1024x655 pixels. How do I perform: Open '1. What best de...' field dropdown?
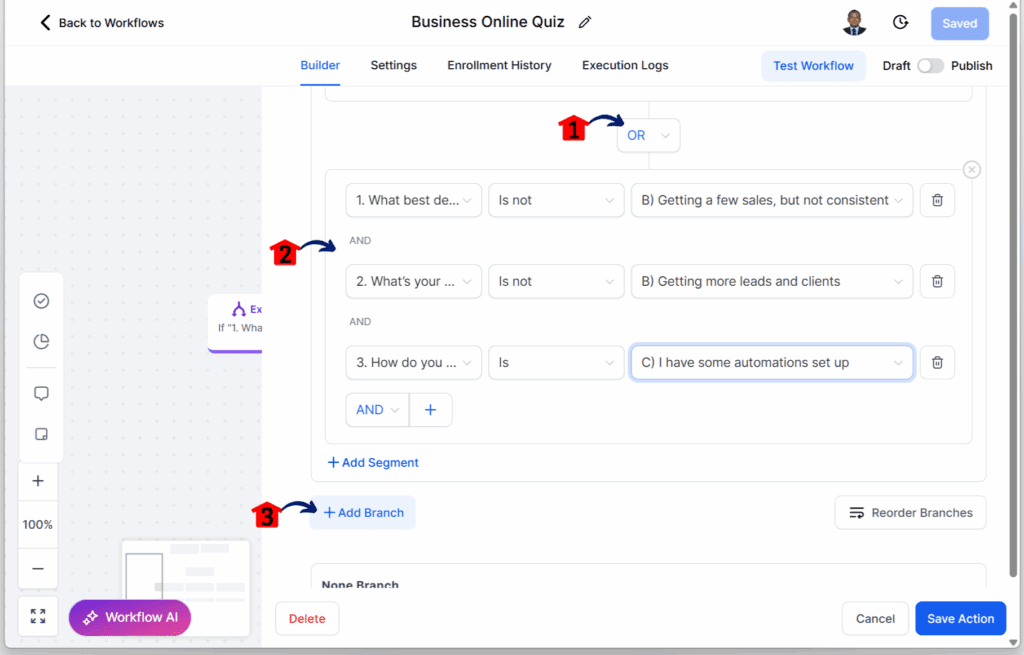tap(413, 200)
